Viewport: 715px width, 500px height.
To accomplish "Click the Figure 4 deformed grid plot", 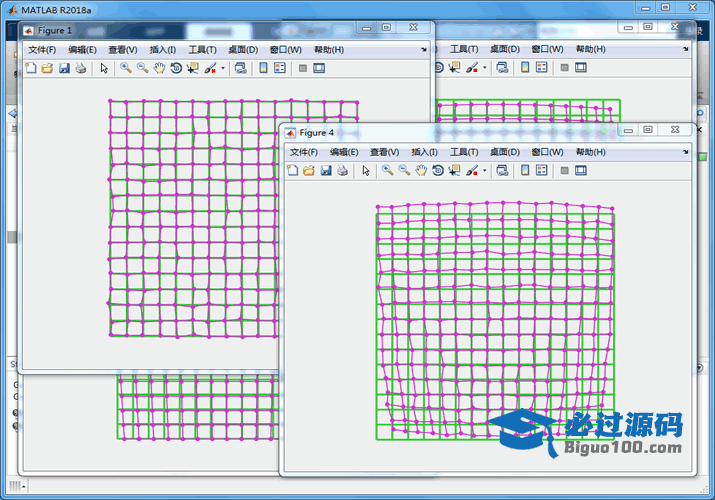I will point(495,321).
